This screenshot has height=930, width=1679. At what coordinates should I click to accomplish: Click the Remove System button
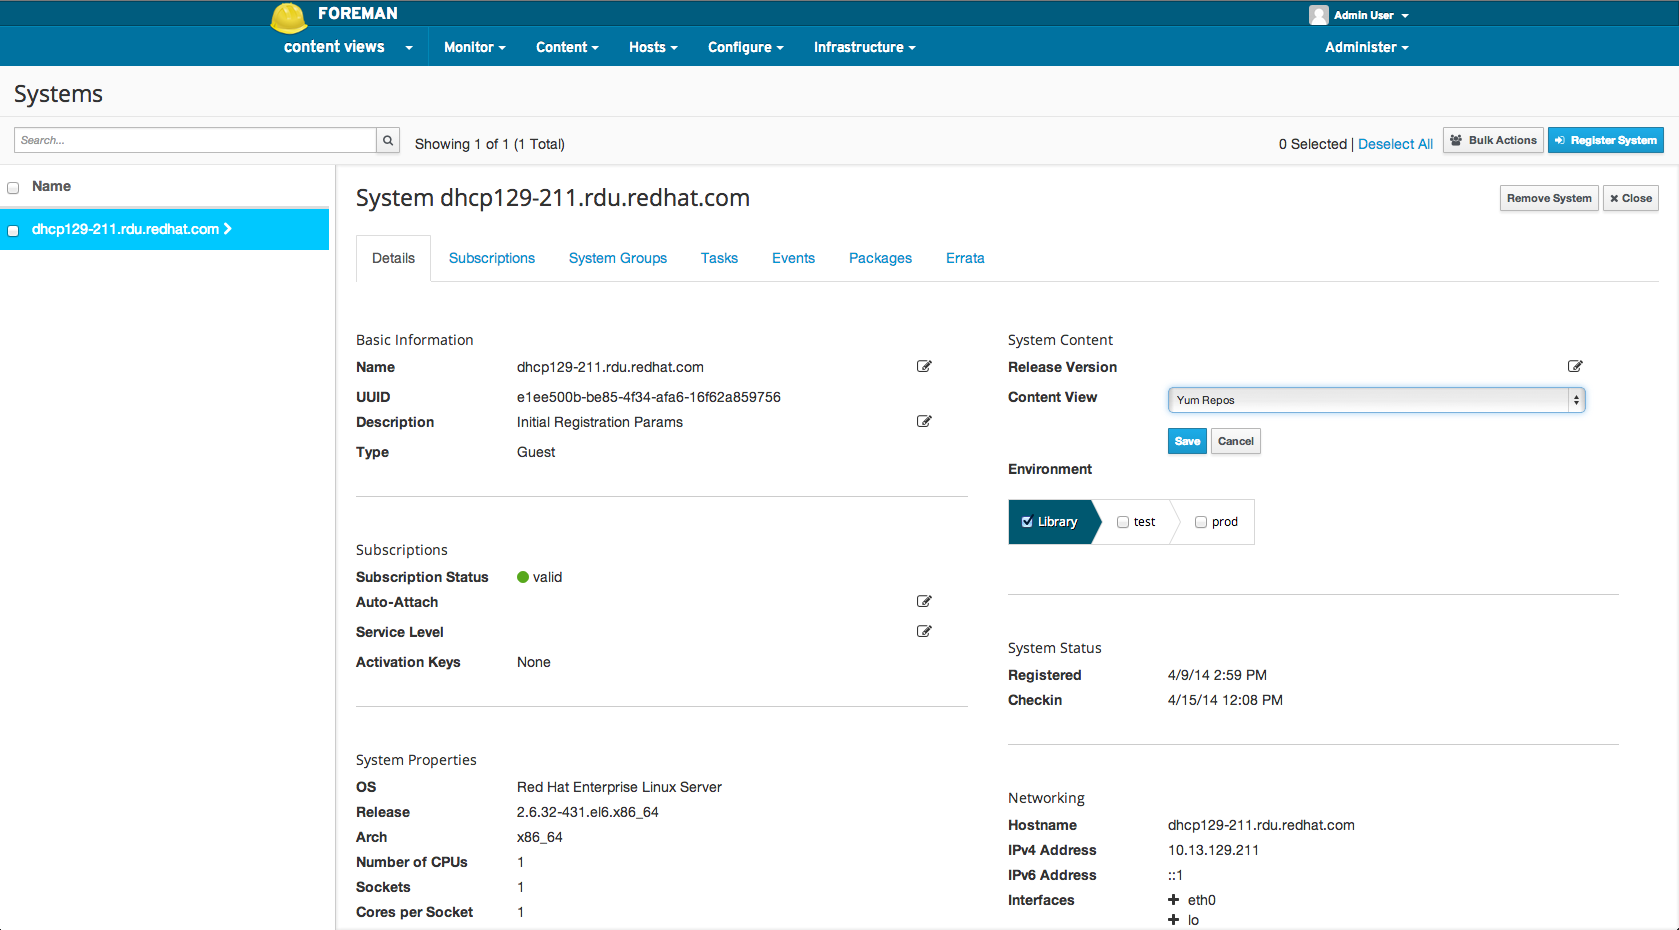(1549, 198)
